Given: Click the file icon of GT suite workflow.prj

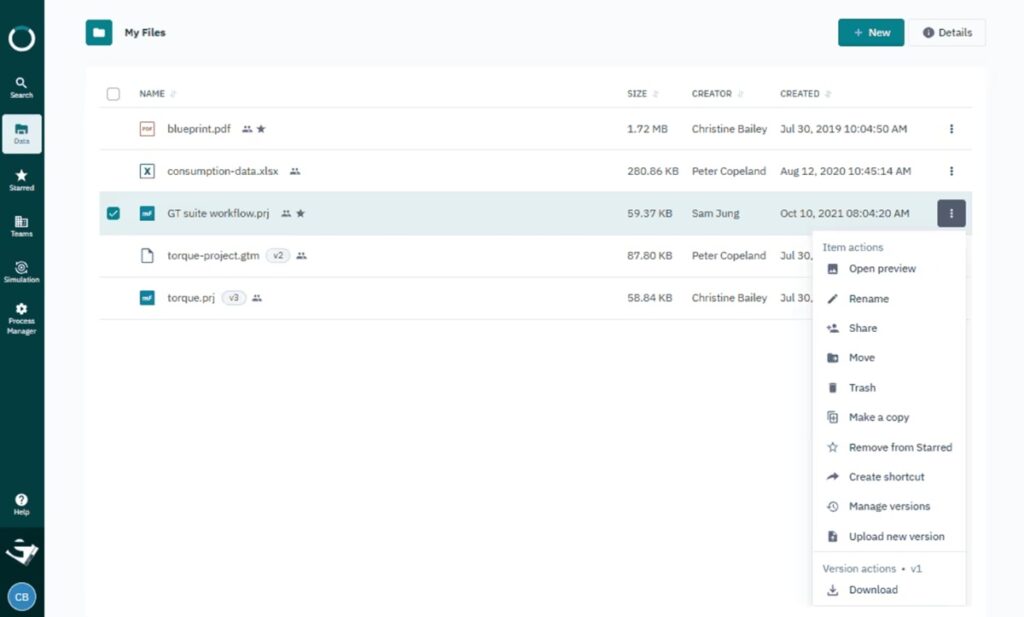Looking at the screenshot, I should (x=148, y=214).
